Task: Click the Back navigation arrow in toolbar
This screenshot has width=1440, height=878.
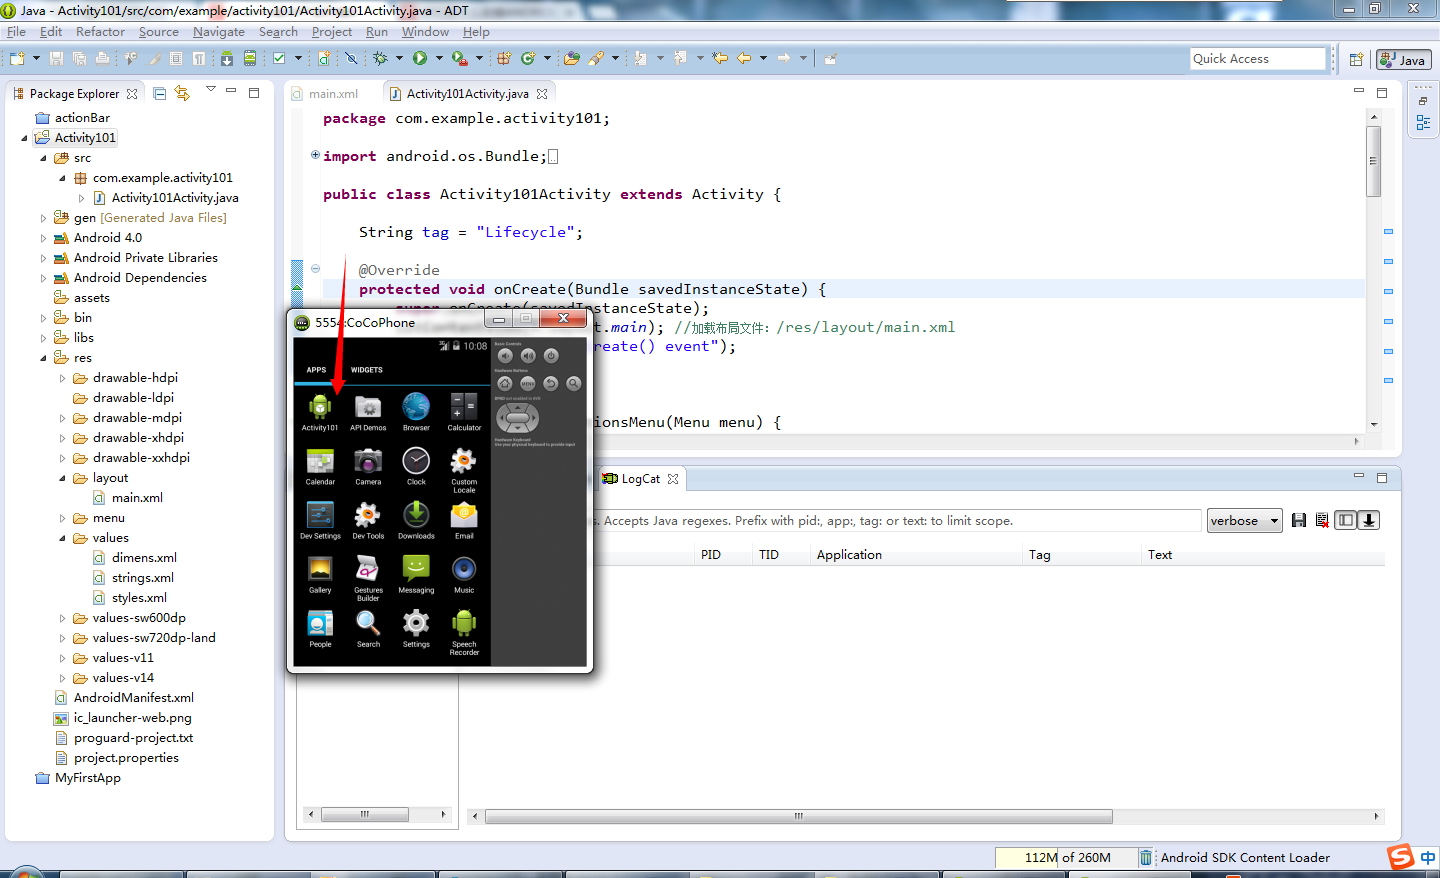Action: 744,58
